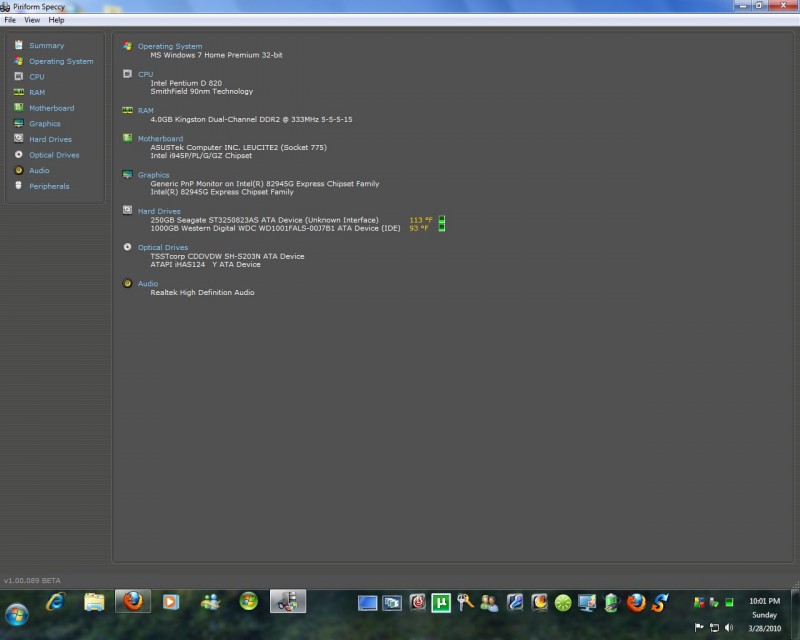Click the Seagate drive 113 °F temperature reading
The image size is (800, 640).
[421, 219]
